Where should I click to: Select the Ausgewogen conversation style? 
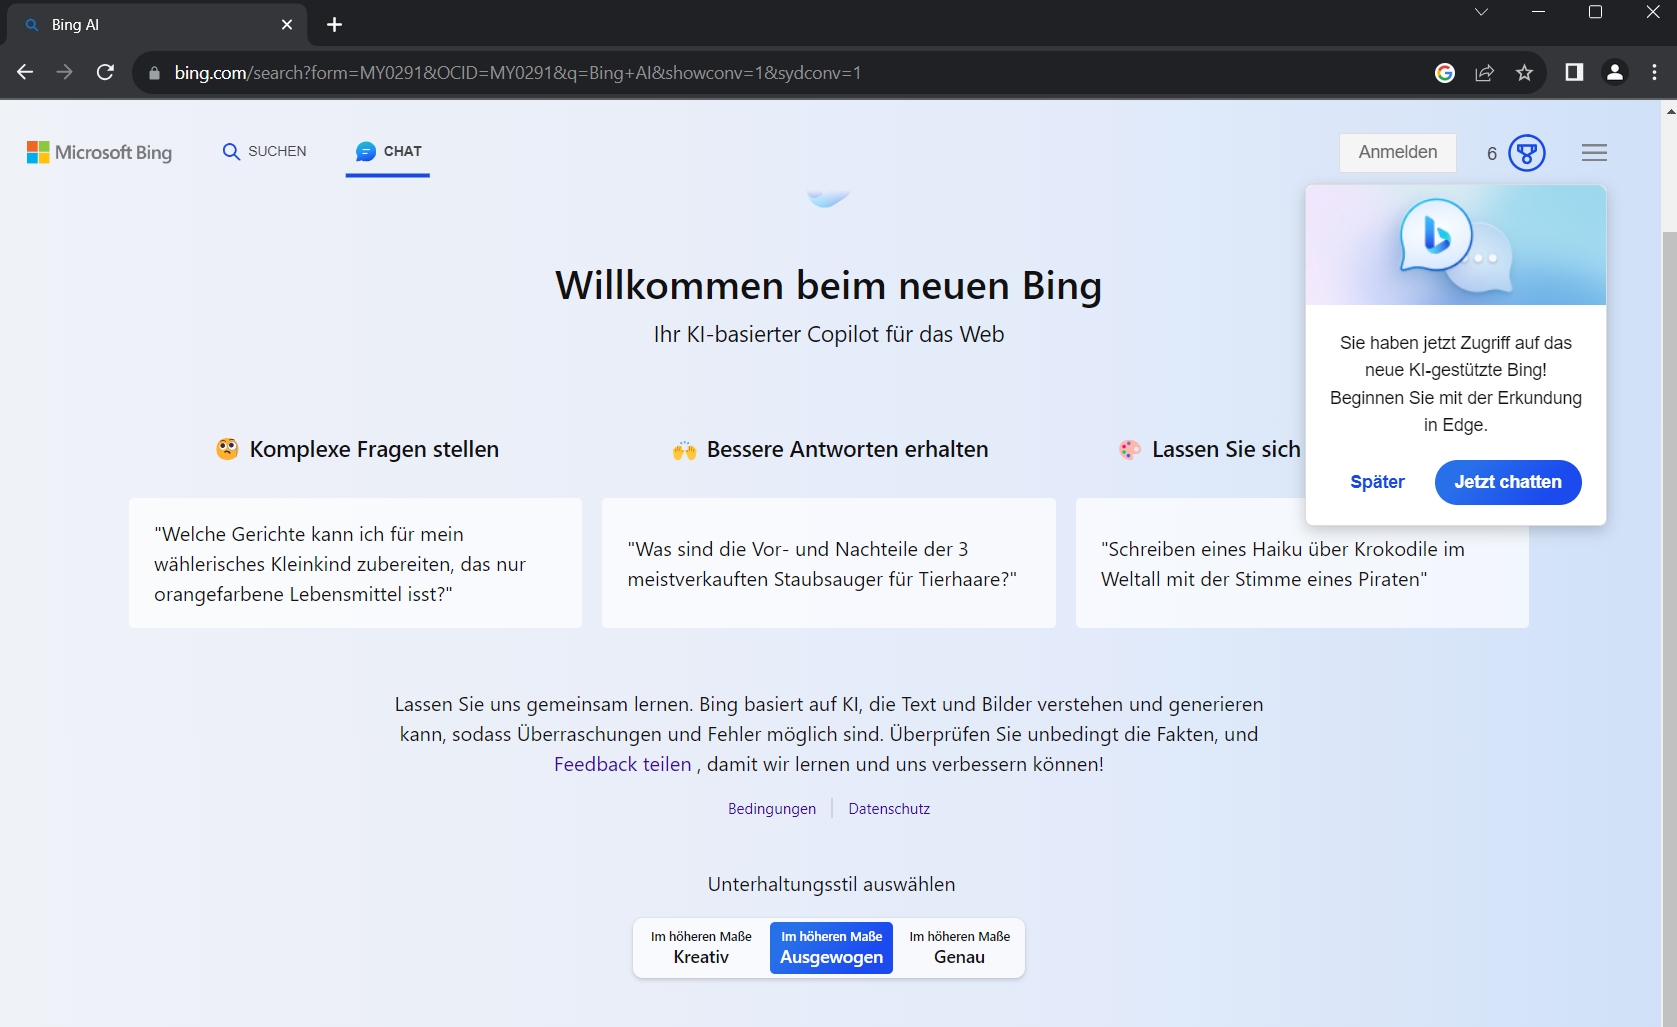click(x=831, y=947)
